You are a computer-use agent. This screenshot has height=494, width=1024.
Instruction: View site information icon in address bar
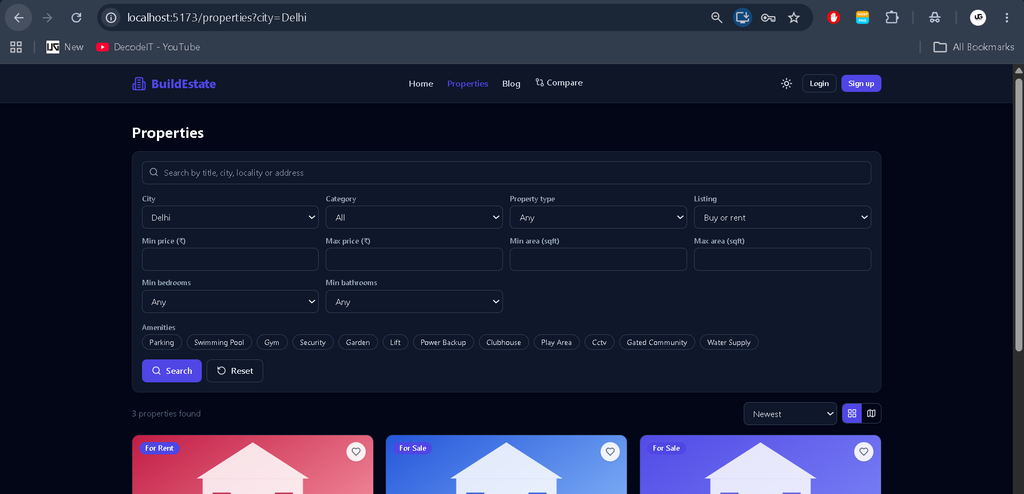112,18
